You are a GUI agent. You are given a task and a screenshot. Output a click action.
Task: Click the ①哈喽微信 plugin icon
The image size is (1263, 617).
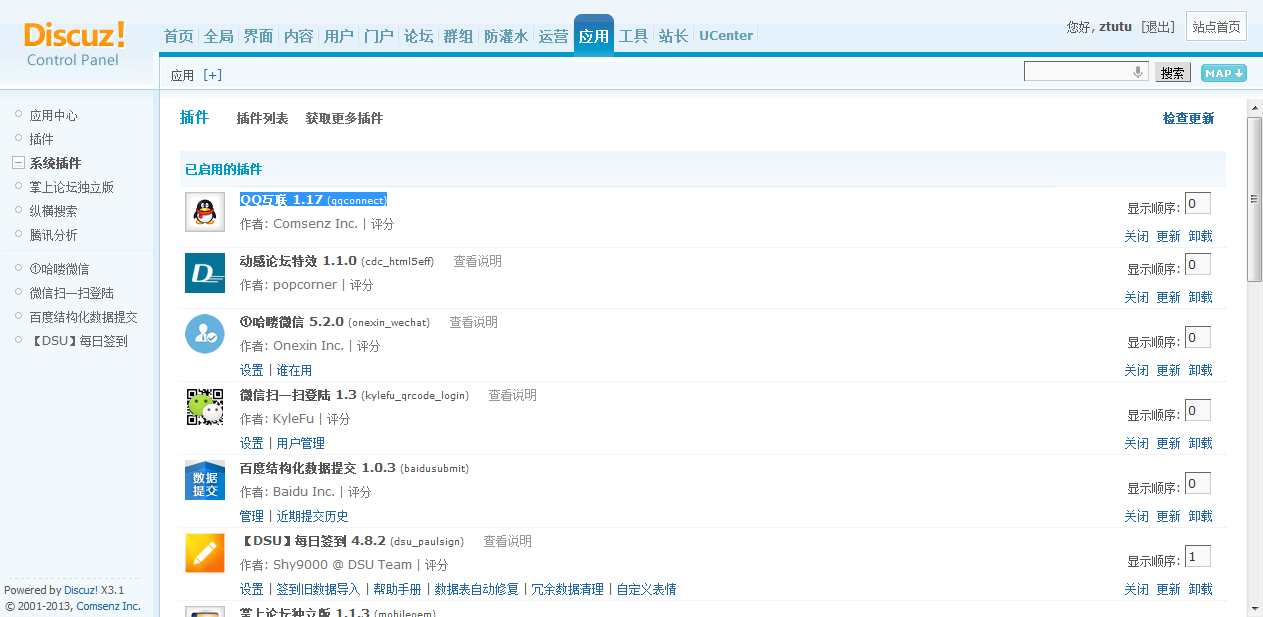pyautogui.click(x=205, y=334)
